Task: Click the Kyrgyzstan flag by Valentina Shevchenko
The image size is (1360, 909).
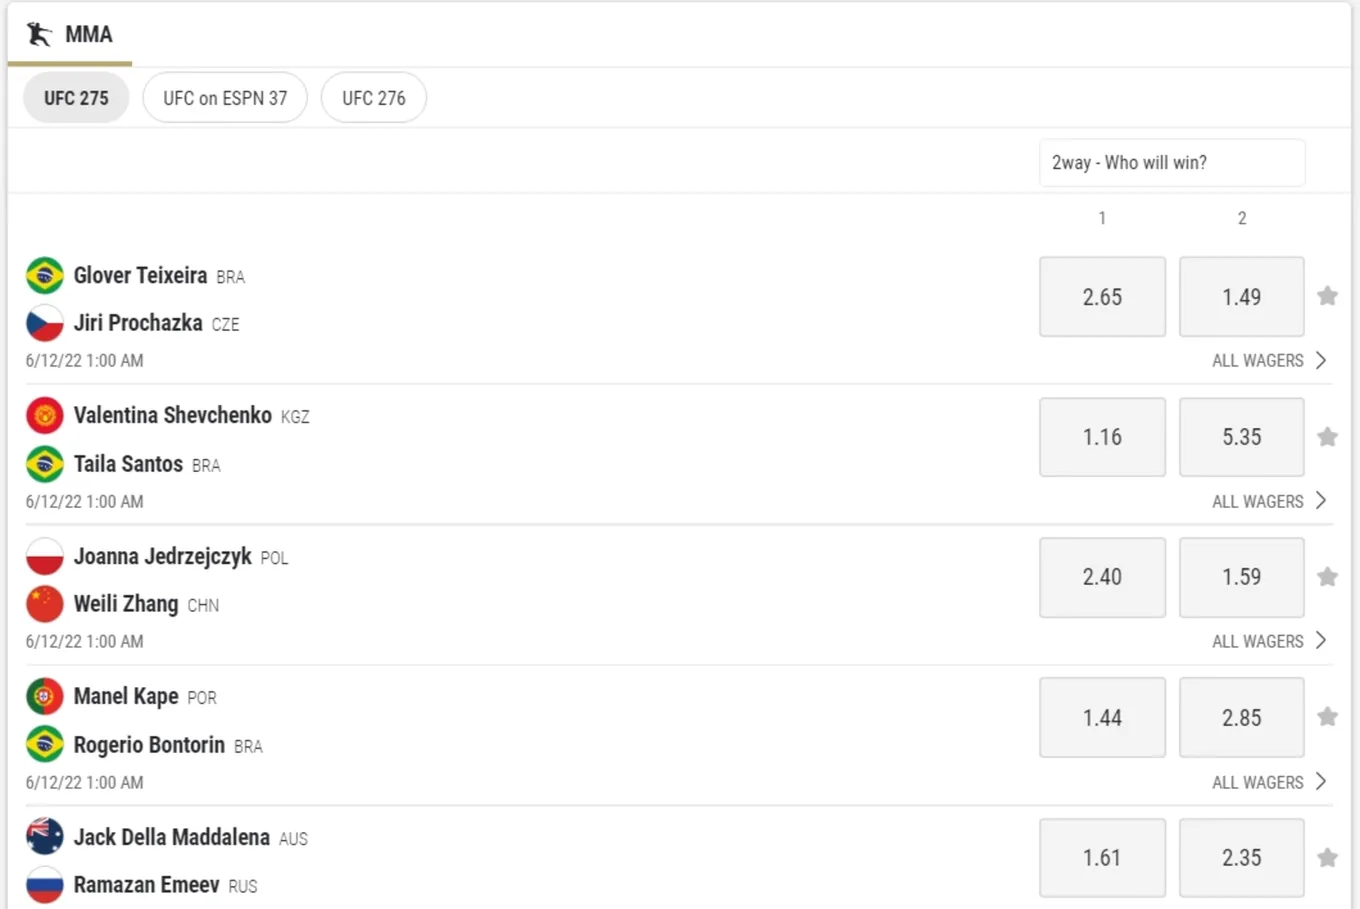Action: [x=45, y=415]
